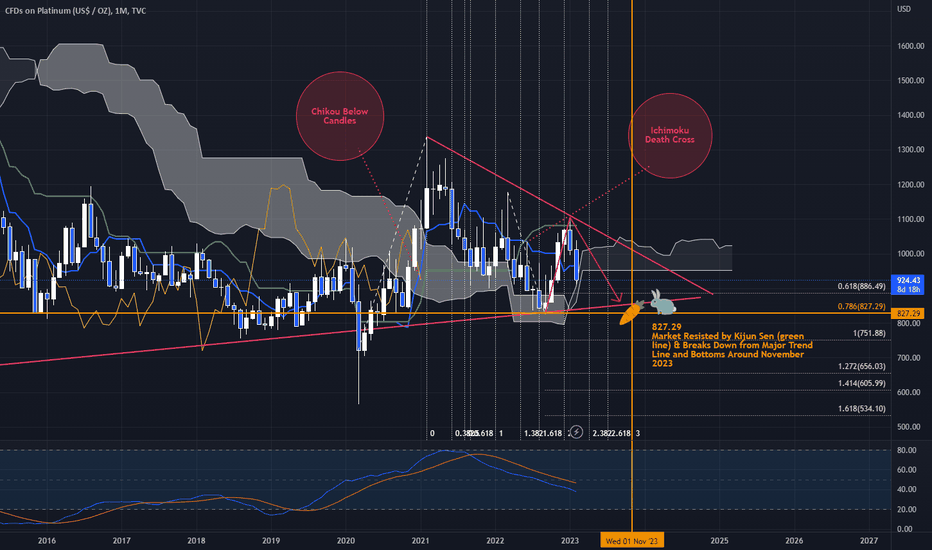Click the orange annotation text about Kijun Sen
This screenshot has height=550, width=932.
[732, 345]
